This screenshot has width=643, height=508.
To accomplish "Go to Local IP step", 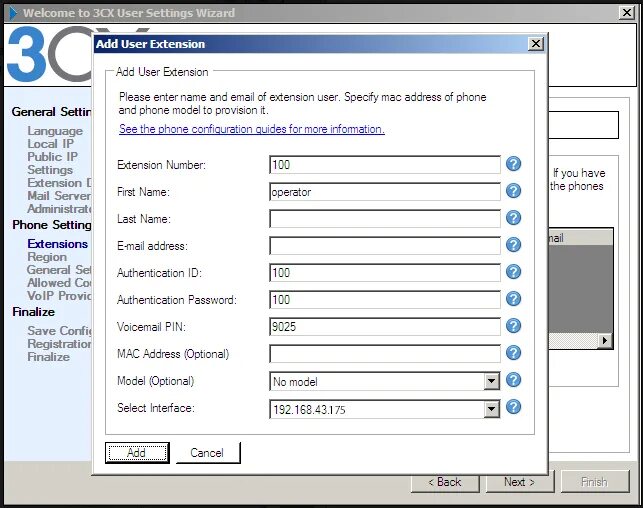I will [50, 144].
